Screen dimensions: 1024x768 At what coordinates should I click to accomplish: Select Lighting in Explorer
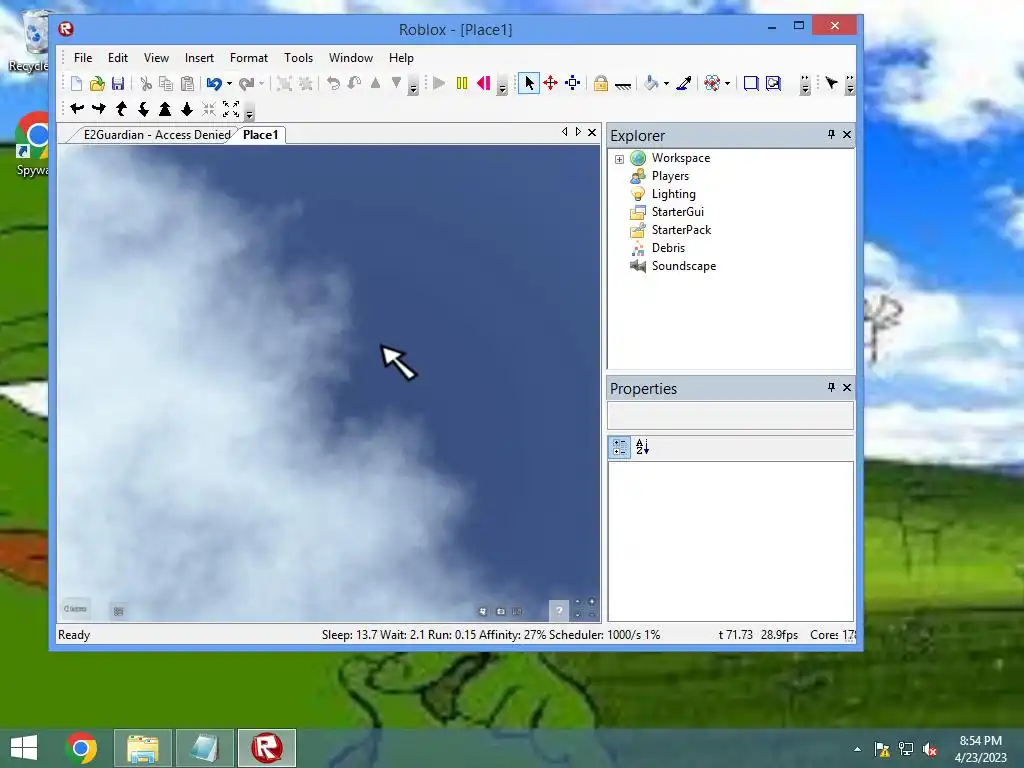(673, 194)
